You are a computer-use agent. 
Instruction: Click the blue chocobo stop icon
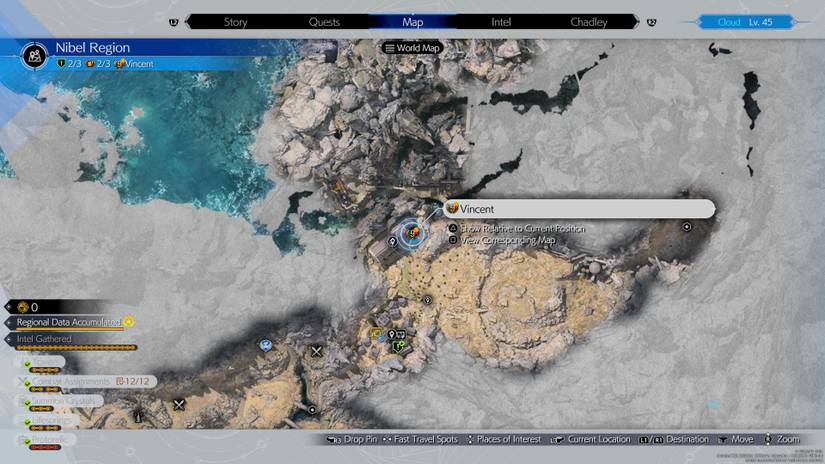click(x=266, y=345)
